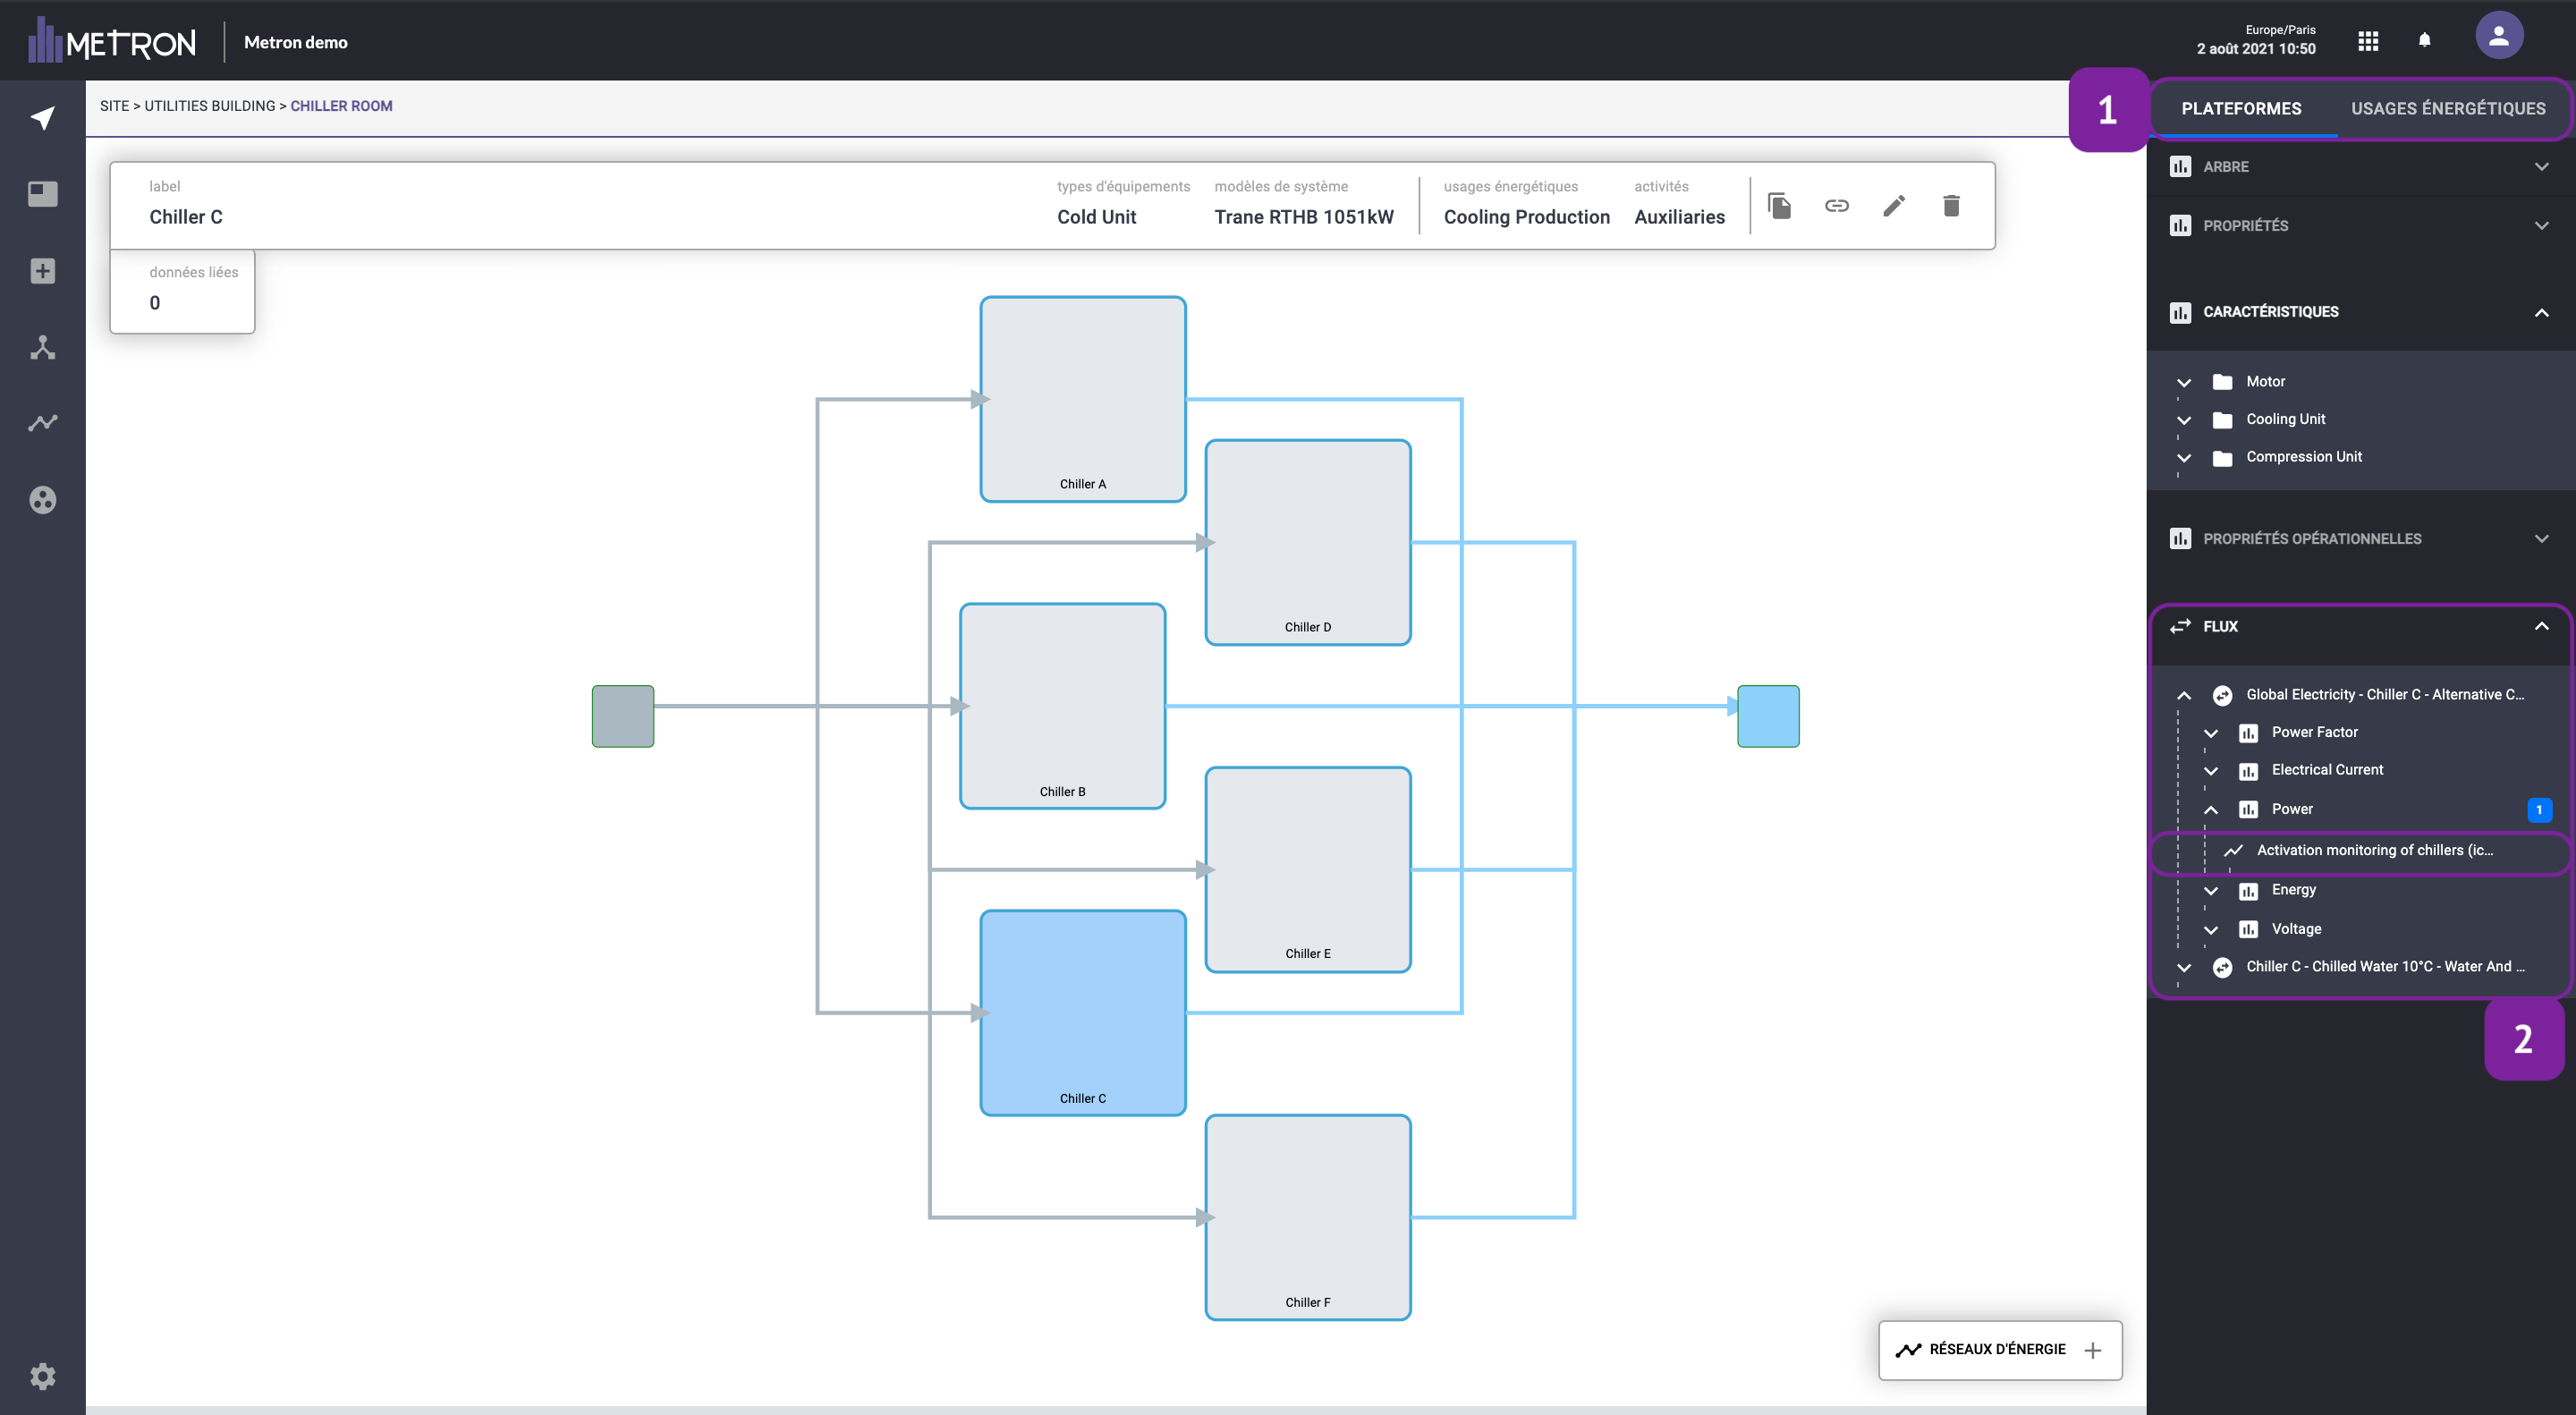Click the copy/duplicate icon for Chiller C
This screenshot has height=1415, width=2576.
(x=1779, y=206)
